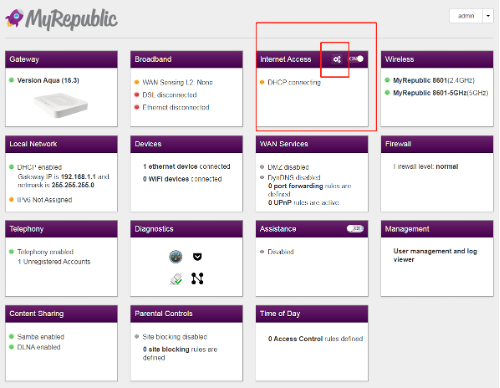Click the admin user button
This screenshot has height=388, width=500.
[x=466, y=16]
